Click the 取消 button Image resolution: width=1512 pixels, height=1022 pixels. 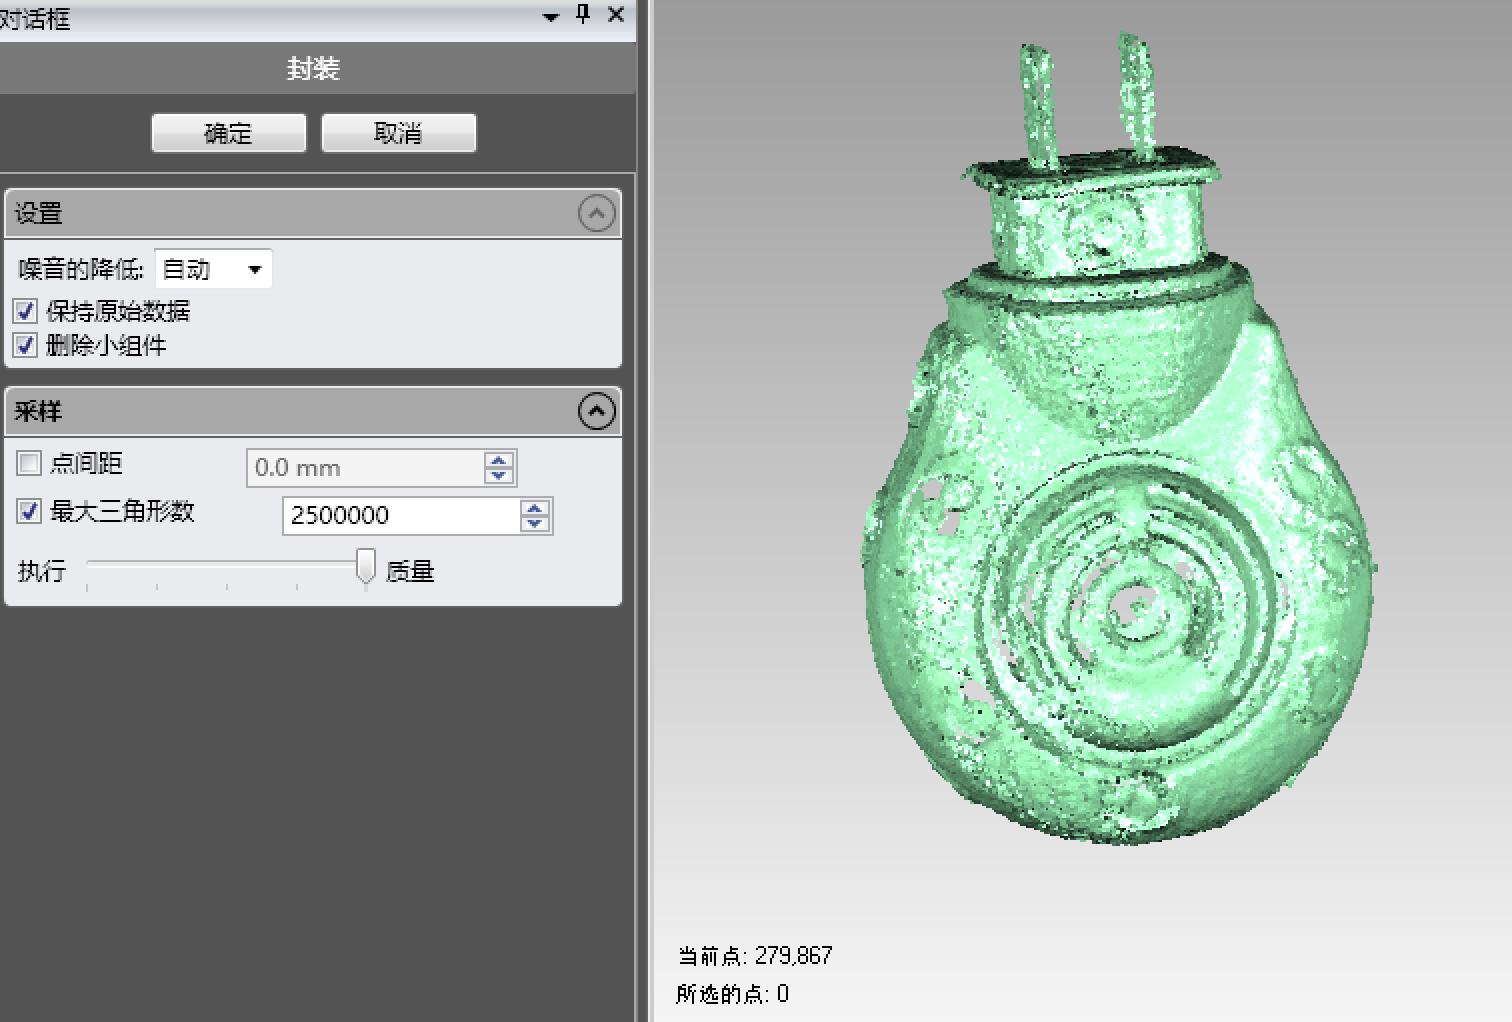[398, 133]
